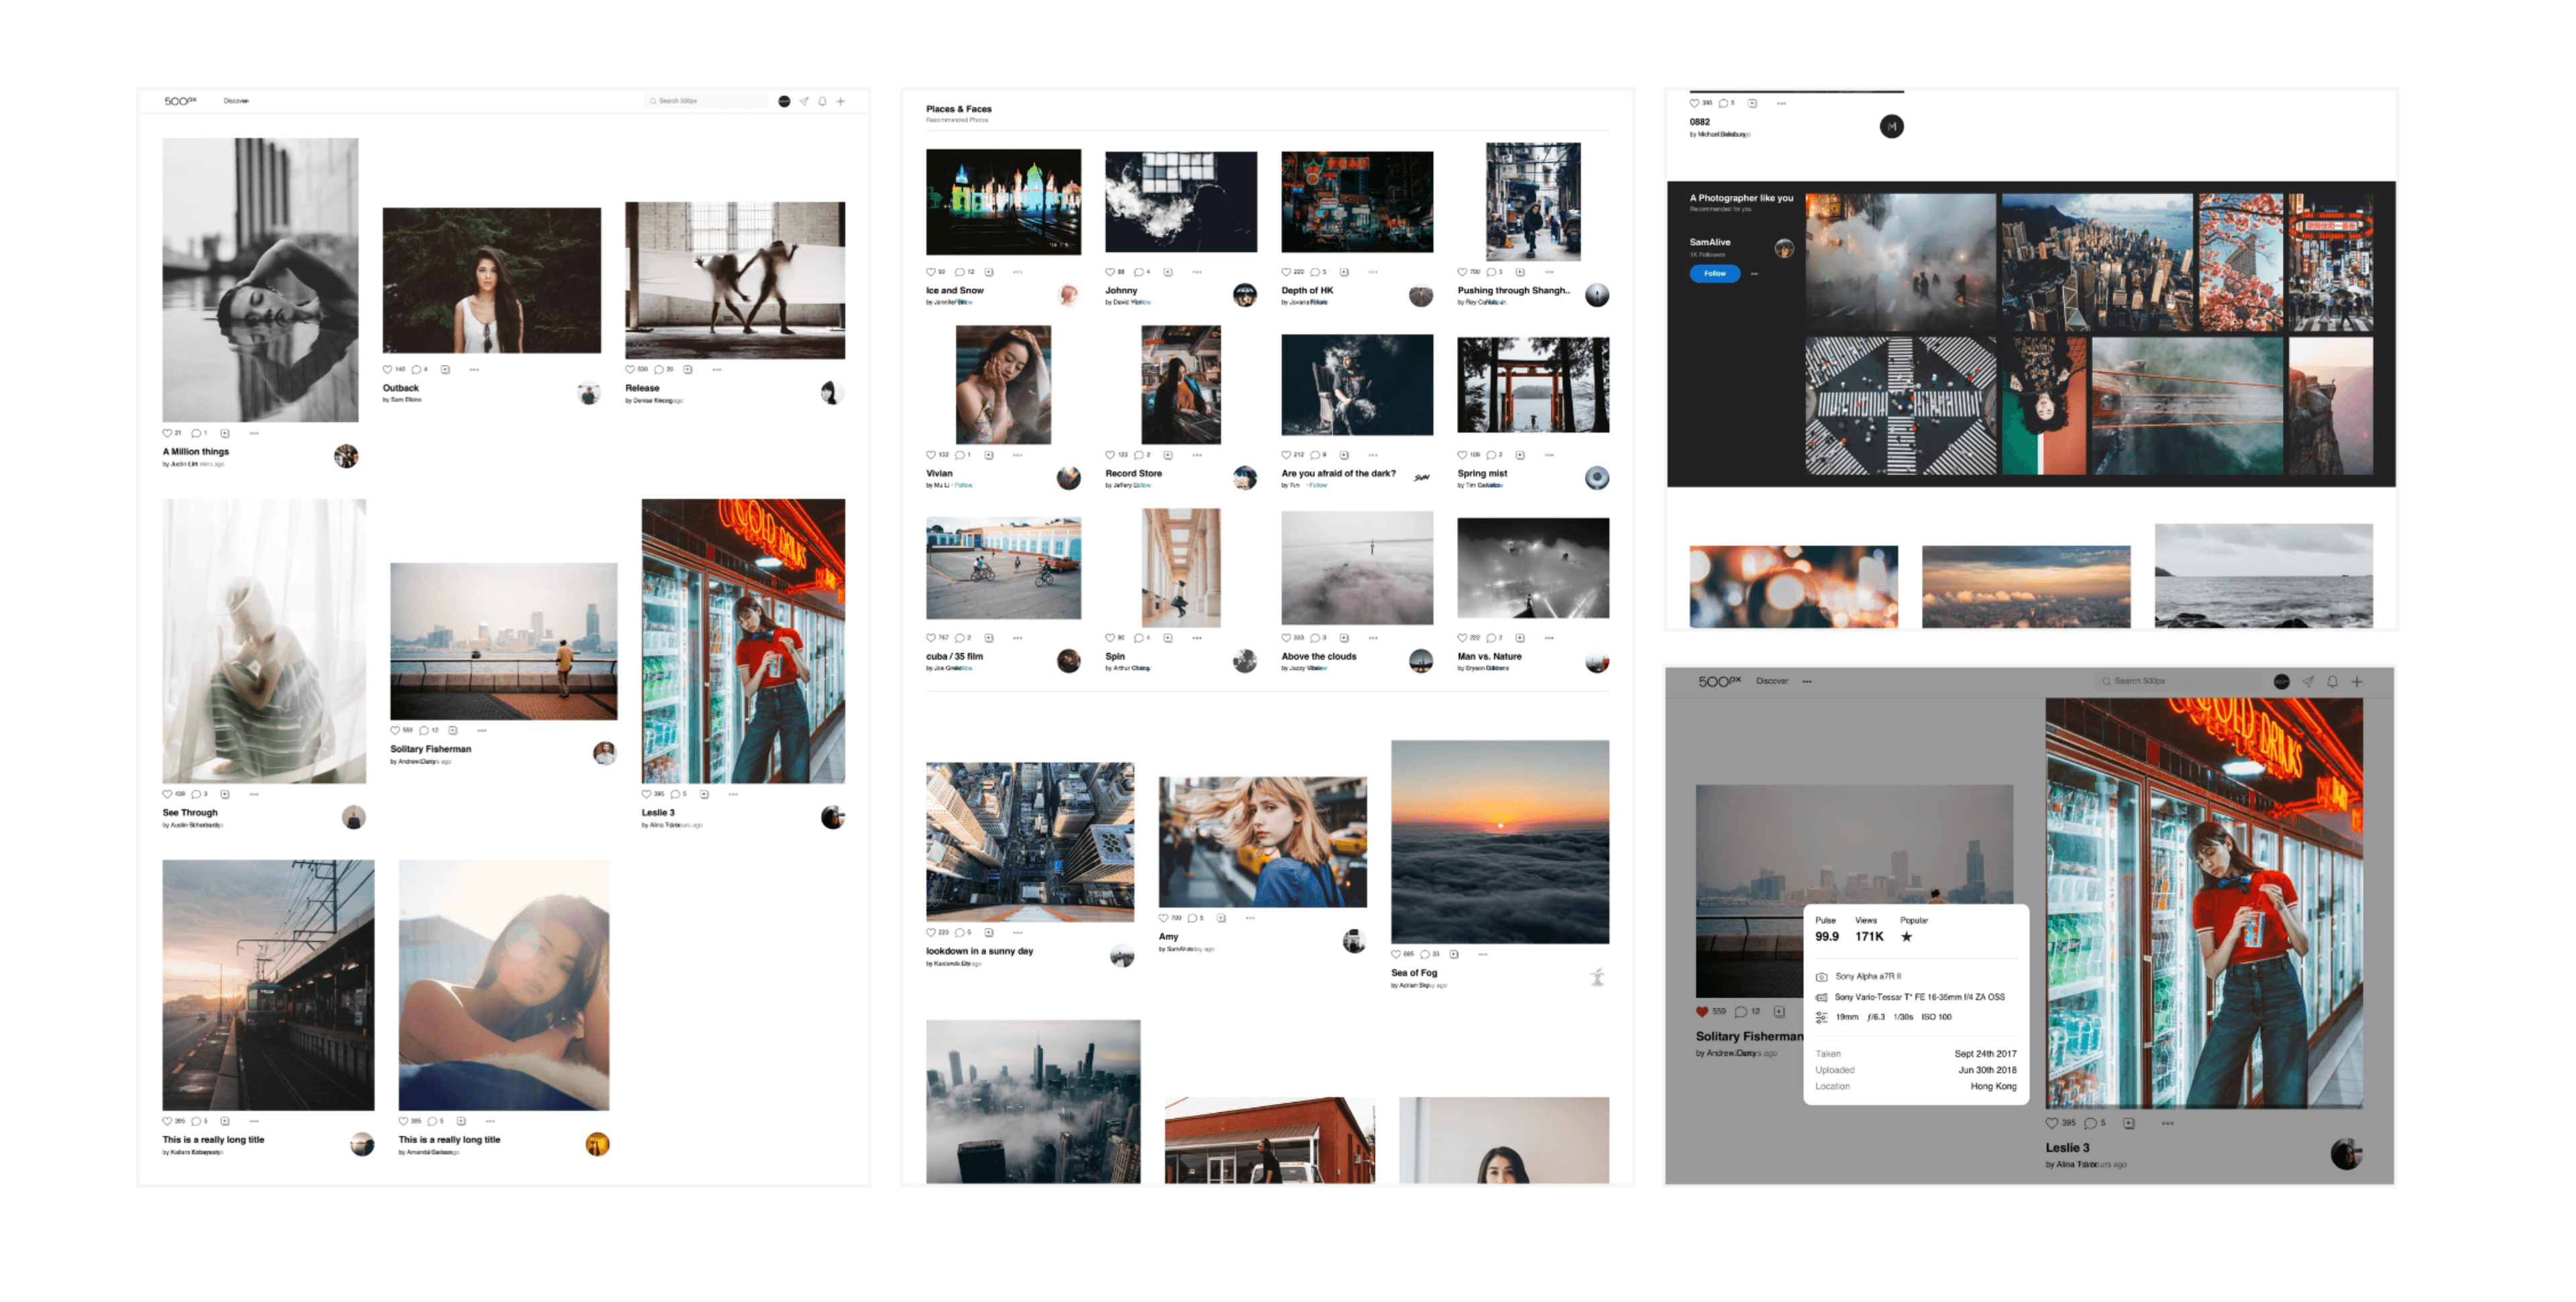Viewport: 2576px width, 1302px height.
Task: Open Discover in the white top header
Action: tap(236, 101)
